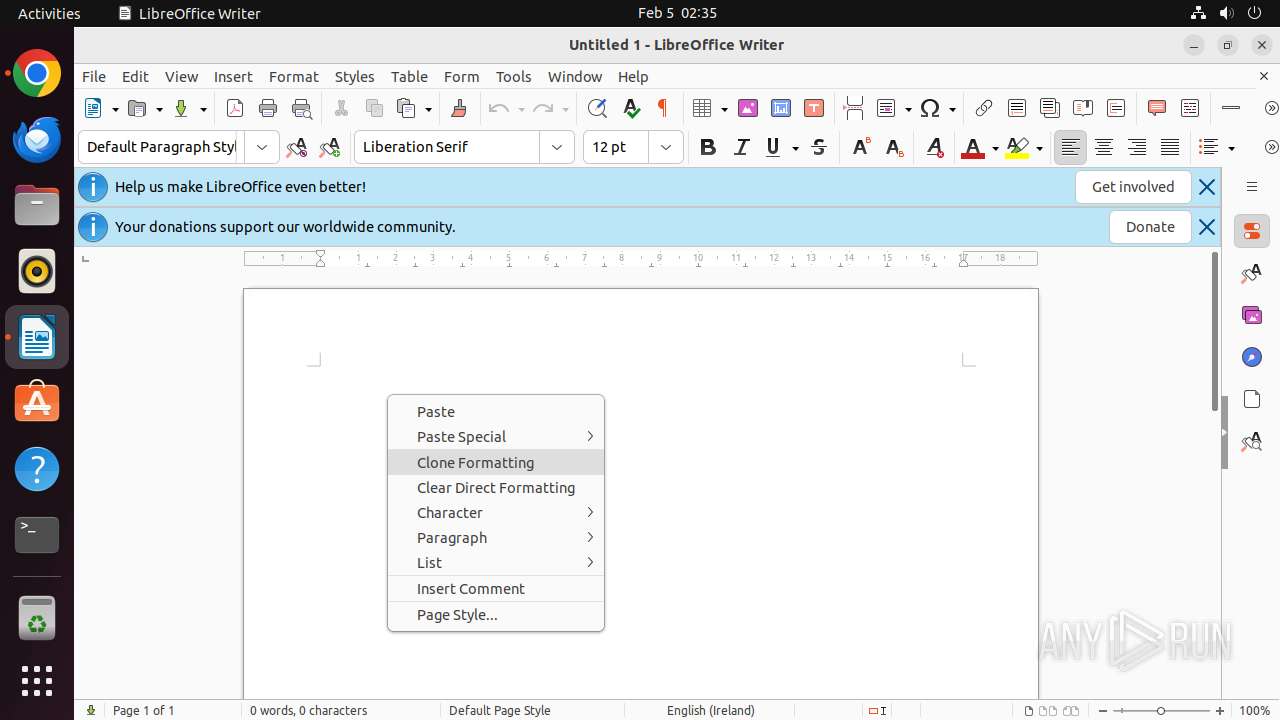Open sidebar Gallery deck icon
The width and height of the screenshot is (1280, 720).
[x=1251, y=315]
